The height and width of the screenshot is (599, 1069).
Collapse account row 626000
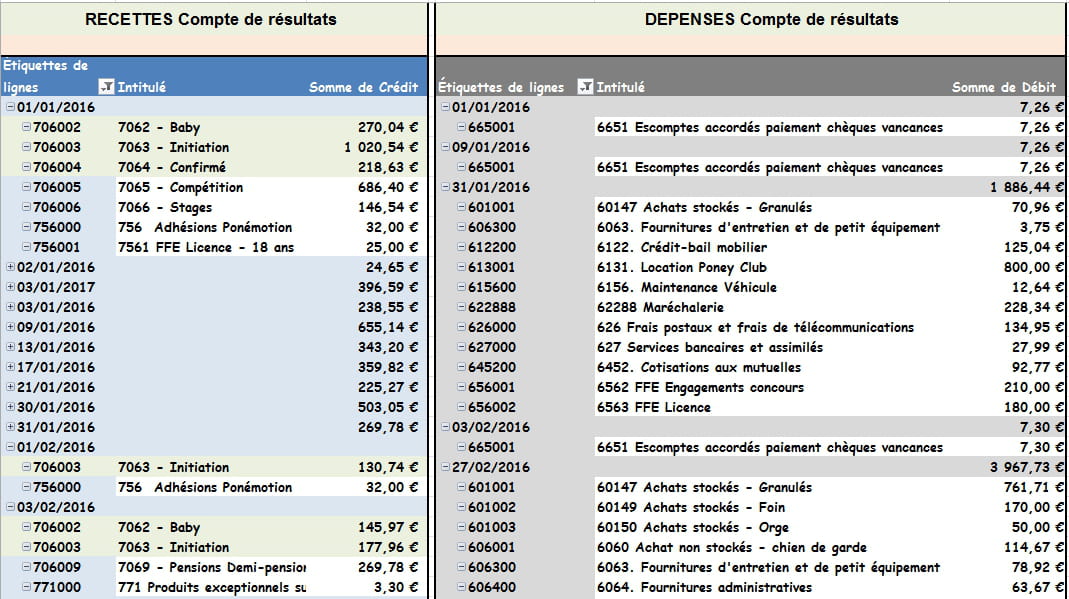(461, 327)
